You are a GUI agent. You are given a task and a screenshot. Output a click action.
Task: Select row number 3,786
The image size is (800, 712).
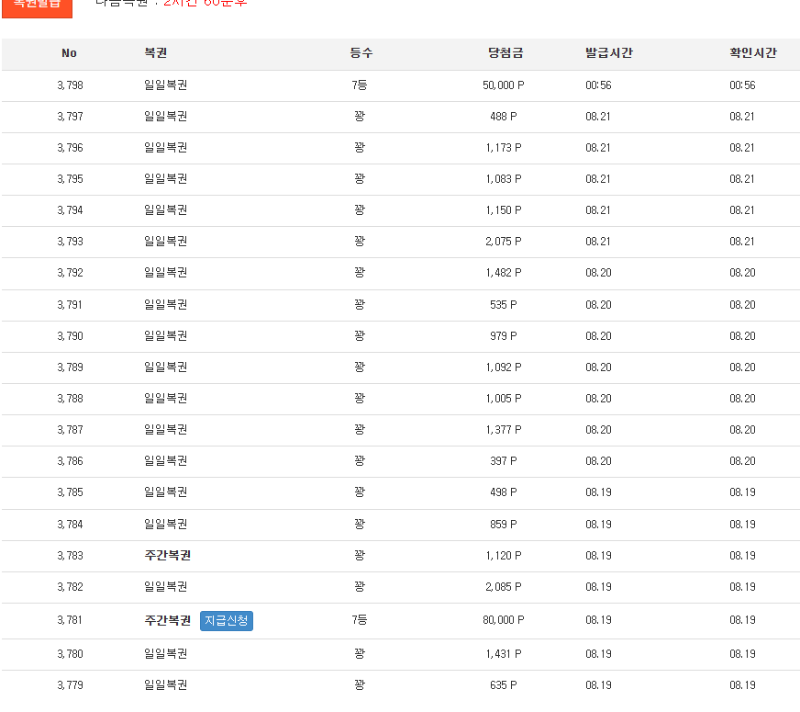click(x=70, y=461)
